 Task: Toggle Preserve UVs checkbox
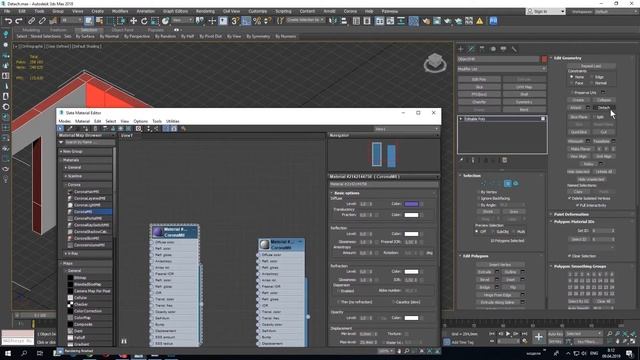point(572,93)
